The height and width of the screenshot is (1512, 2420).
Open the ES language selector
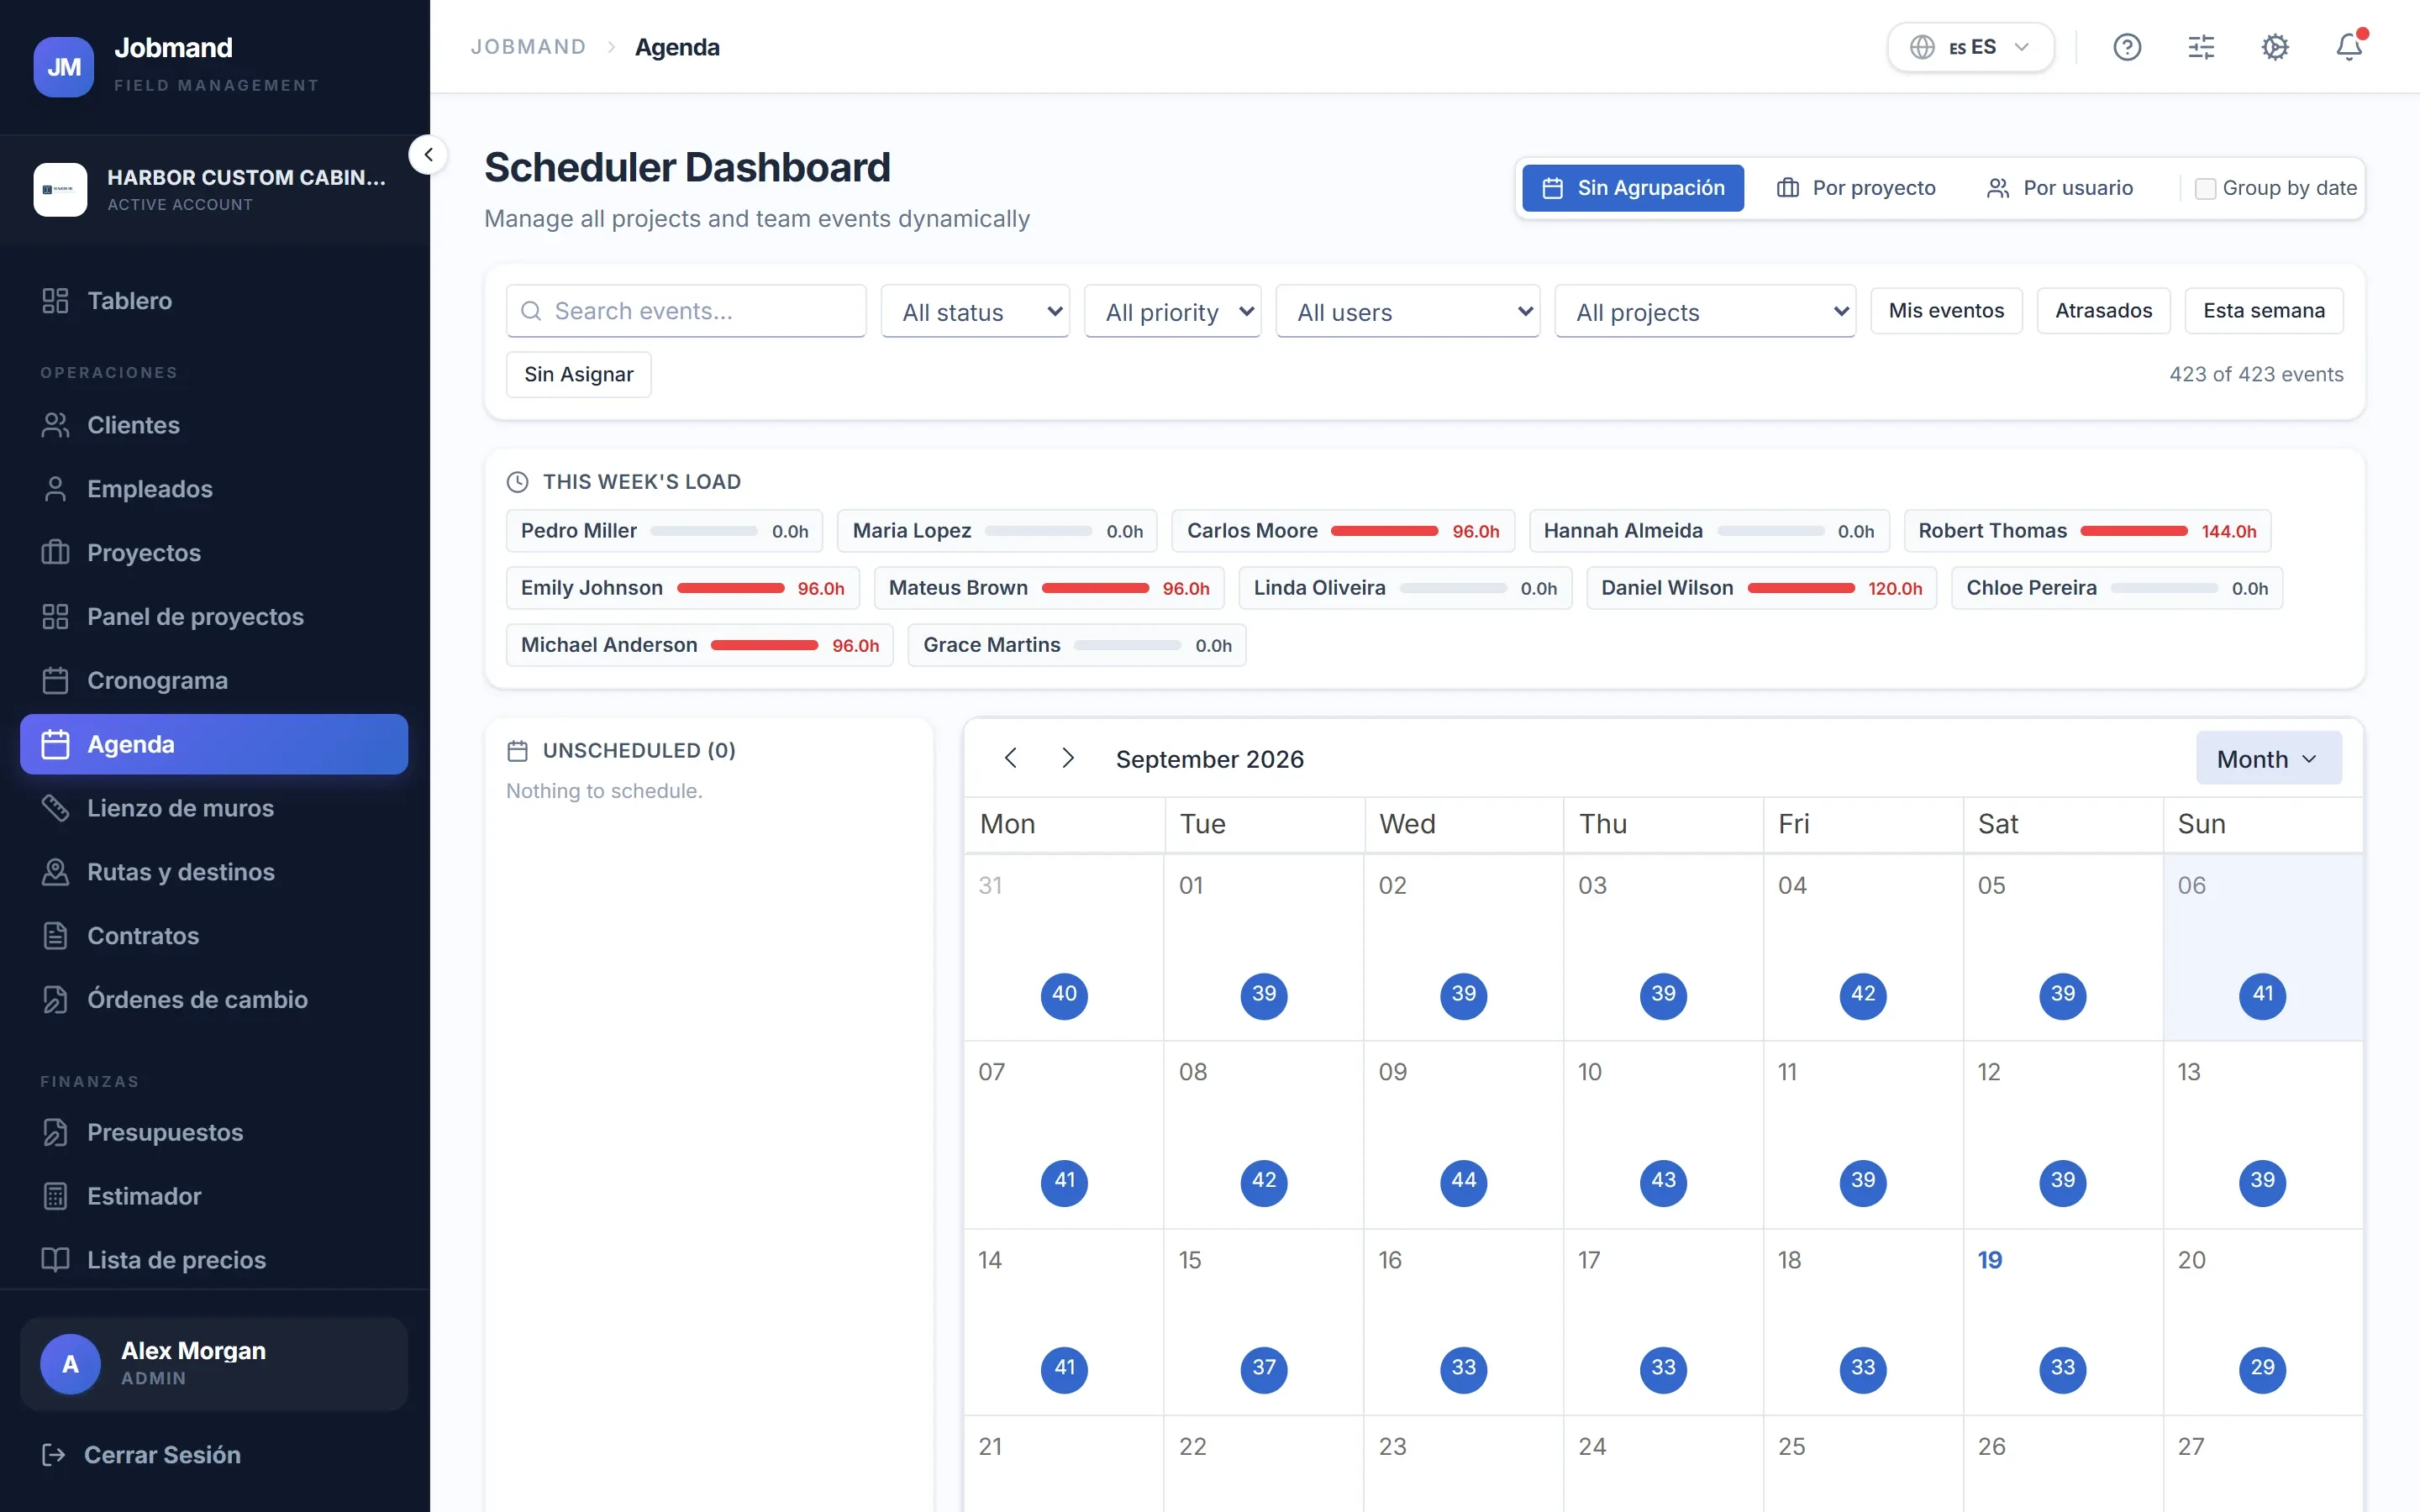(1970, 47)
